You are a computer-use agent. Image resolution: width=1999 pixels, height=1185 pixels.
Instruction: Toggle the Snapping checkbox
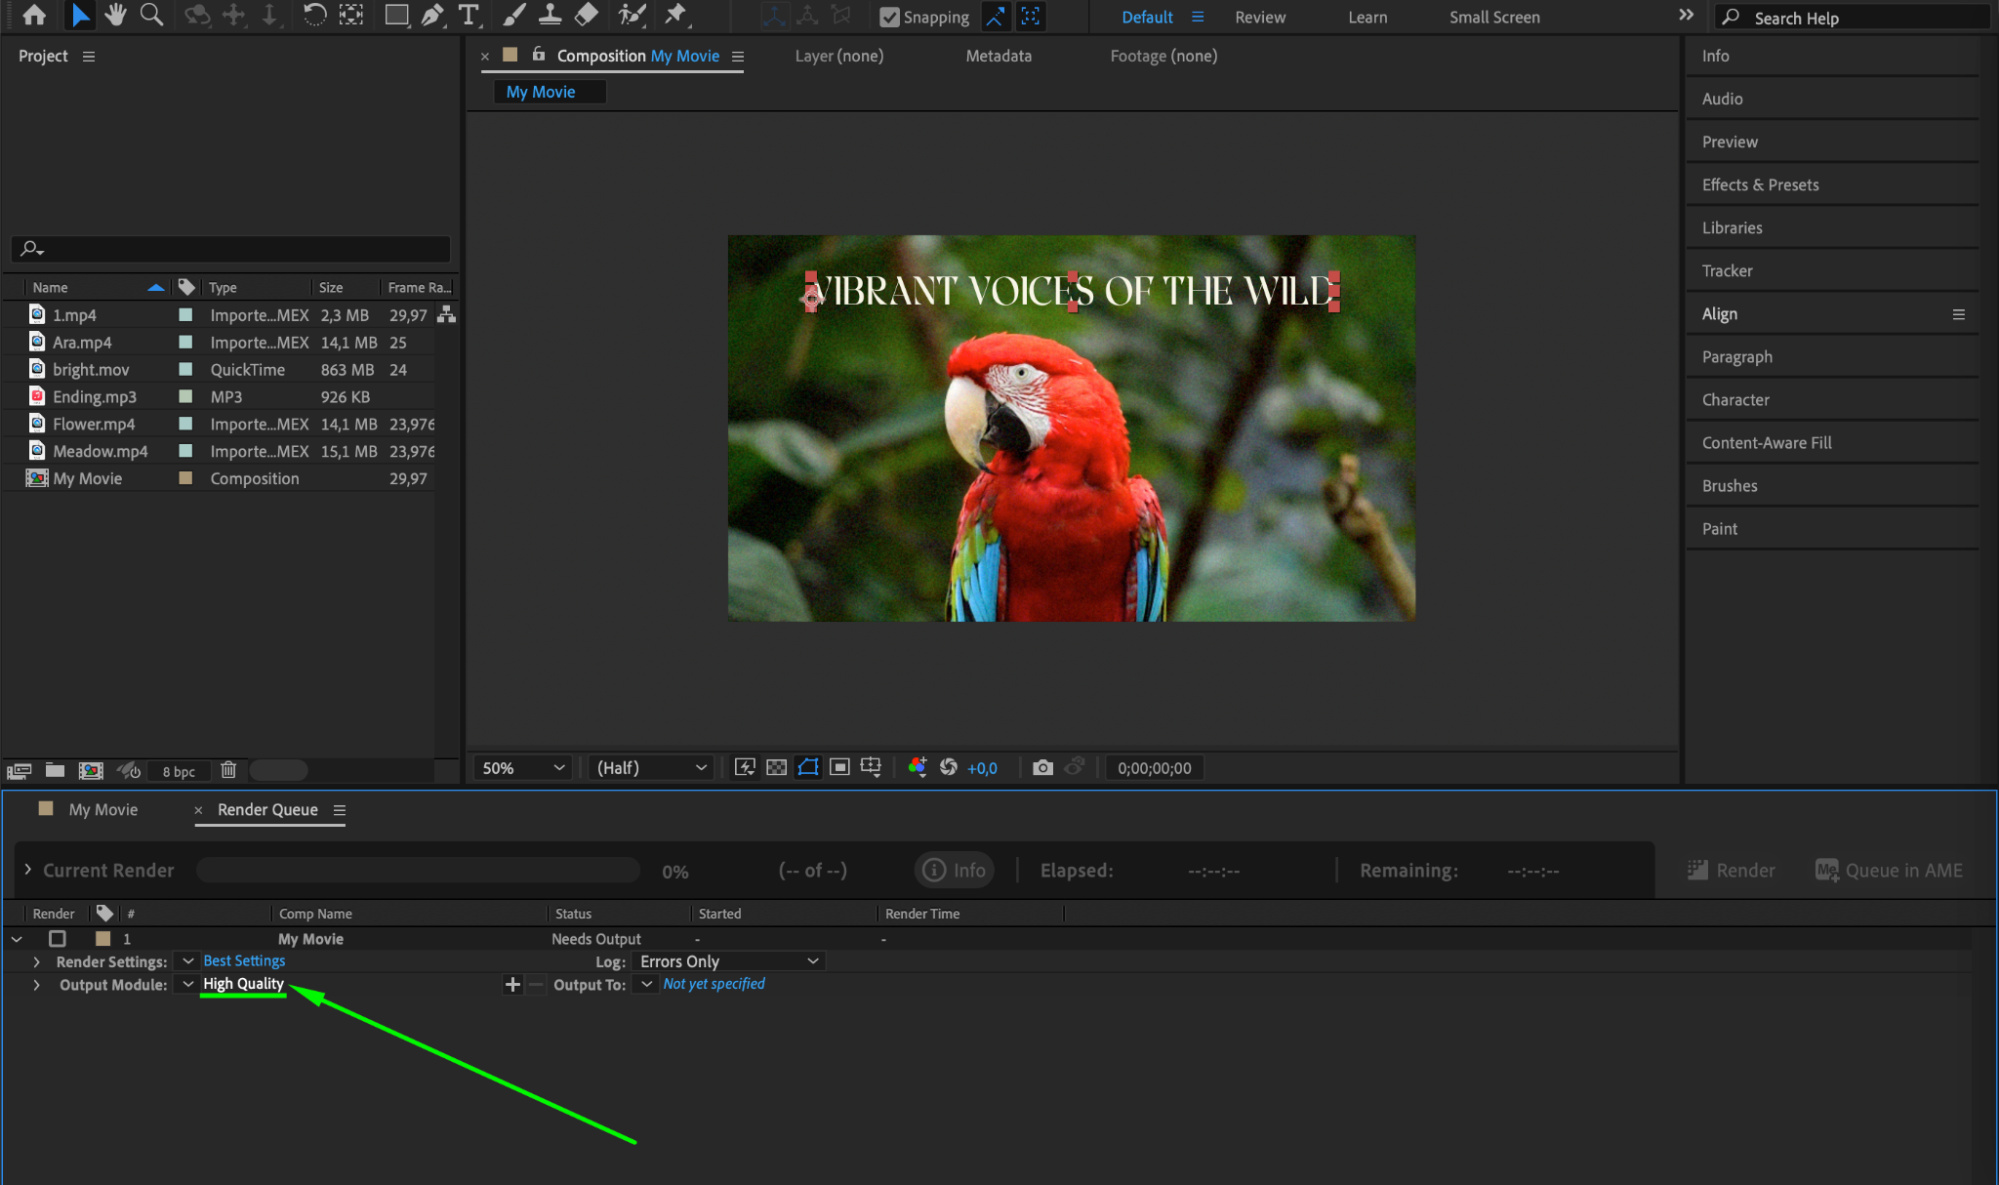coord(889,17)
